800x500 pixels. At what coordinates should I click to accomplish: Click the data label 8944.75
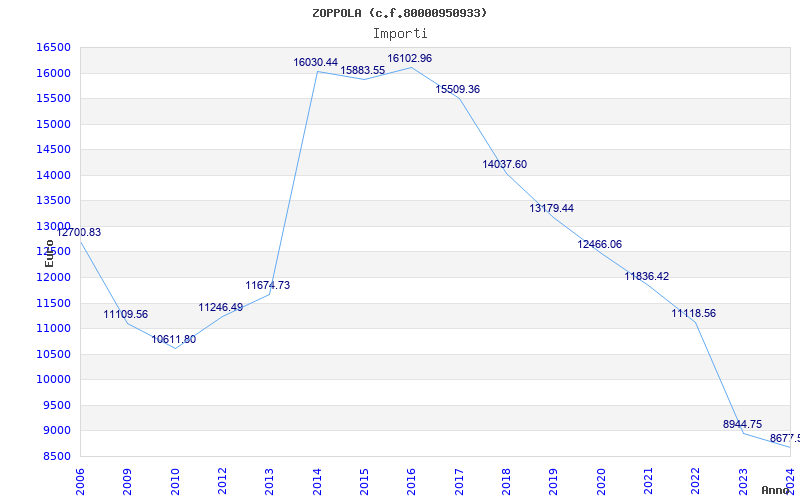[x=742, y=424]
